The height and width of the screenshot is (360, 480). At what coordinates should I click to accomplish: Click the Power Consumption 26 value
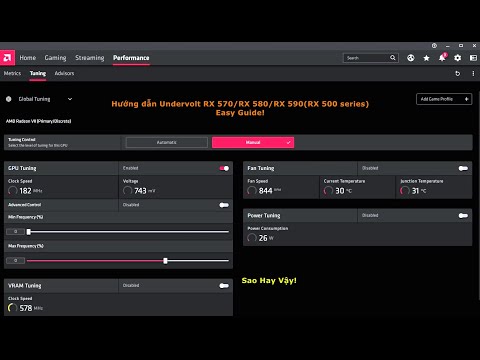[x=263, y=238]
